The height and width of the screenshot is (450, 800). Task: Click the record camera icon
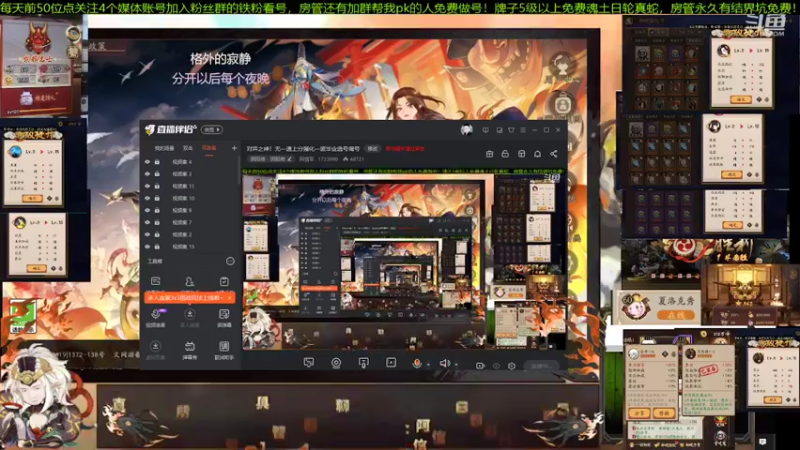480,366
